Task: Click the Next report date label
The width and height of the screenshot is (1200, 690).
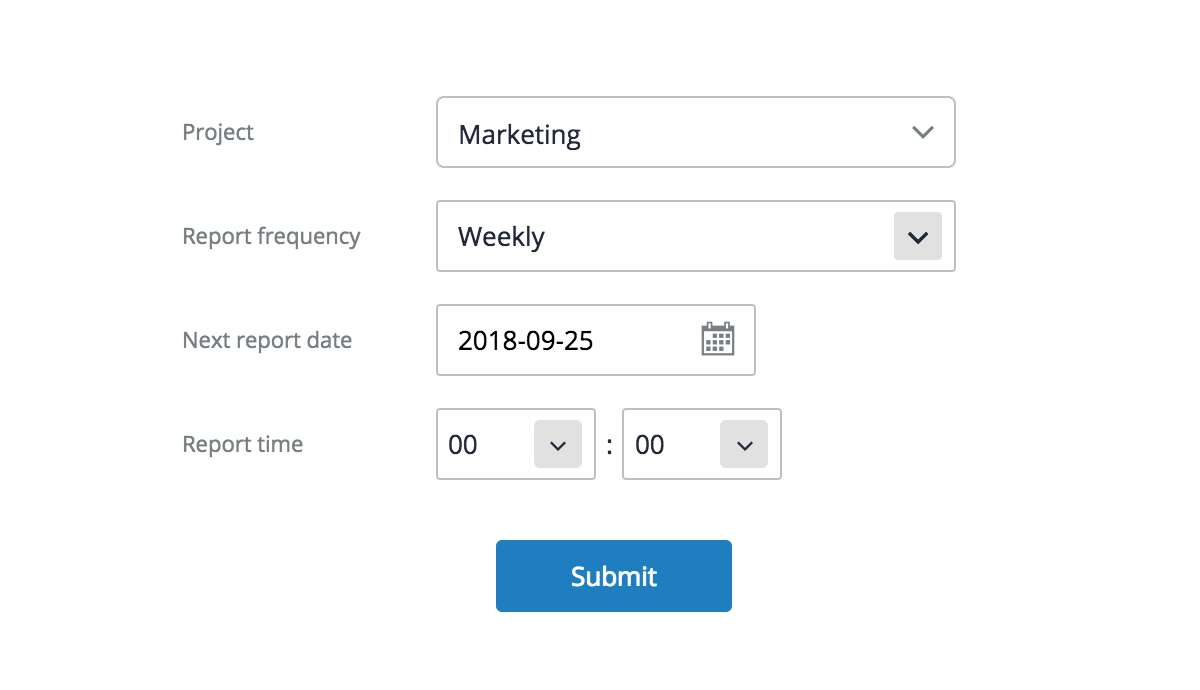Action: point(267,340)
